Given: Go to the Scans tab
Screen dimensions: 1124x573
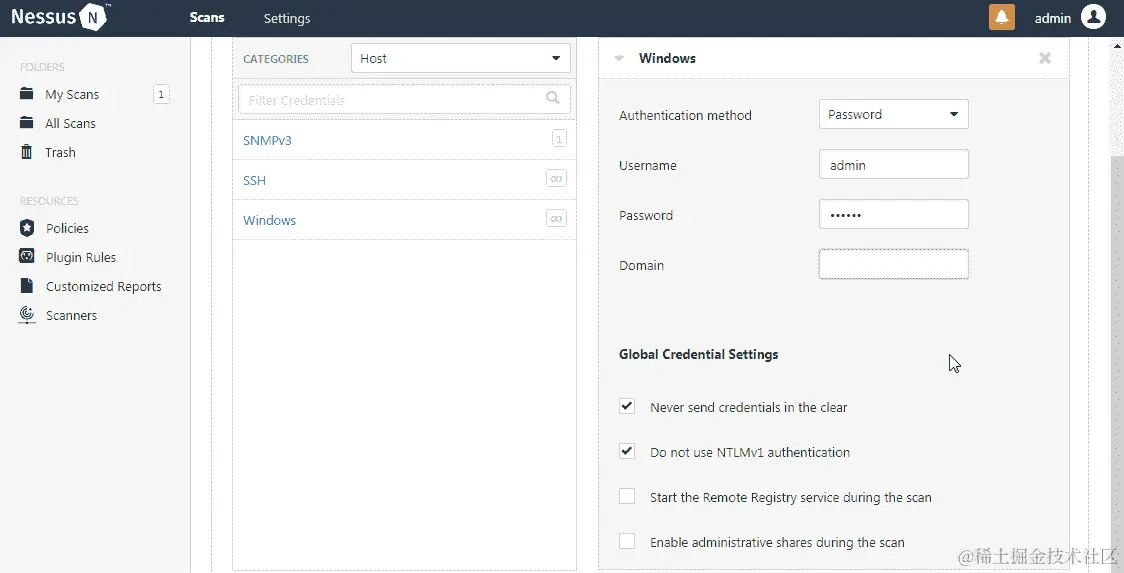Looking at the screenshot, I should 207,18.
